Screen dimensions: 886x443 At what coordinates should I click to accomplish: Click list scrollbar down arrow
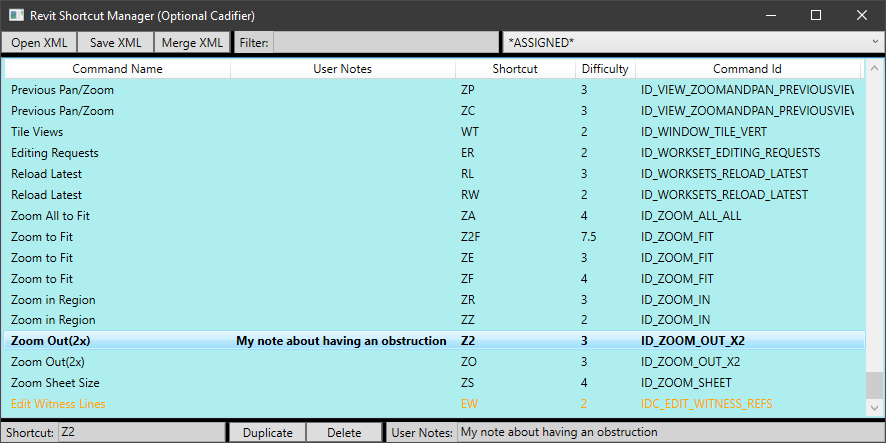tap(874, 407)
